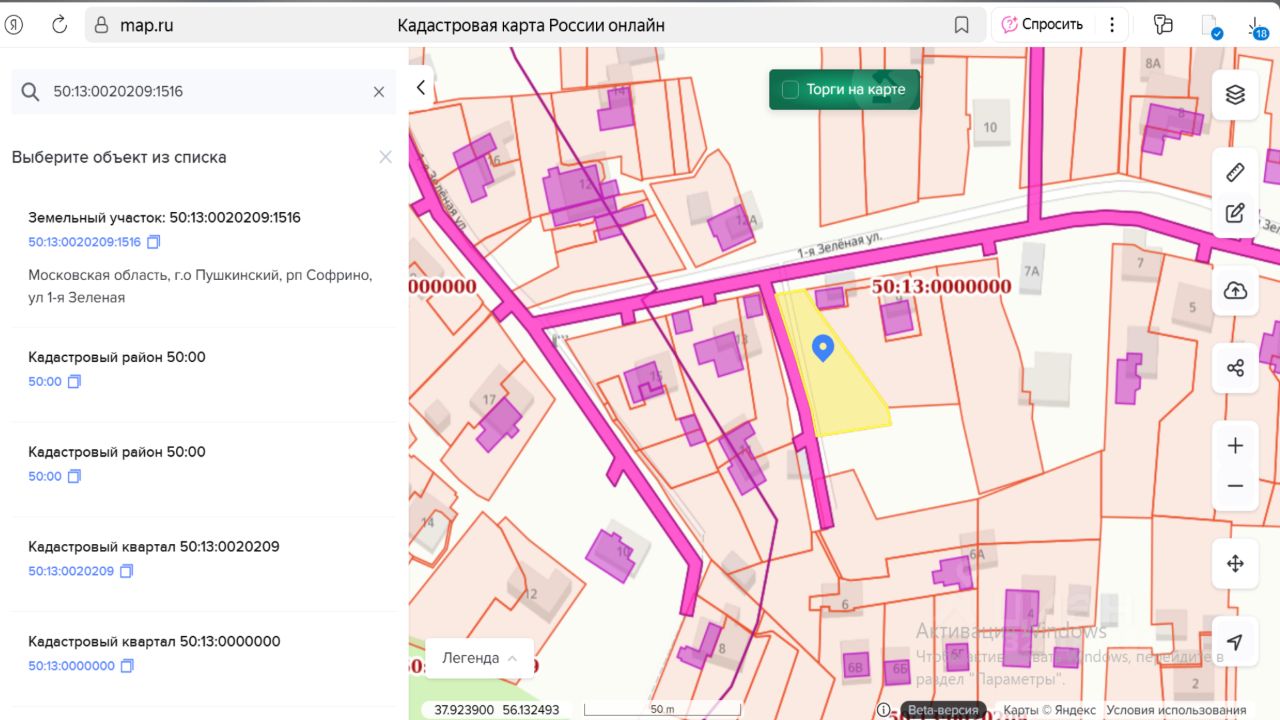This screenshot has height=720, width=1280.
Task: Click the cloud upload icon
Action: [x=1235, y=291]
